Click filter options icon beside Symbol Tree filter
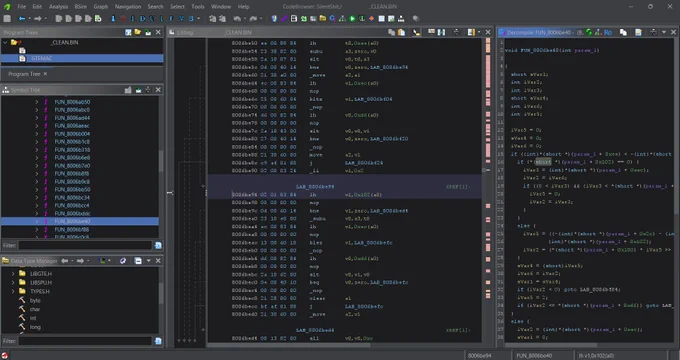This screenshot has width=680, height=360. click(x=158, y=245)
